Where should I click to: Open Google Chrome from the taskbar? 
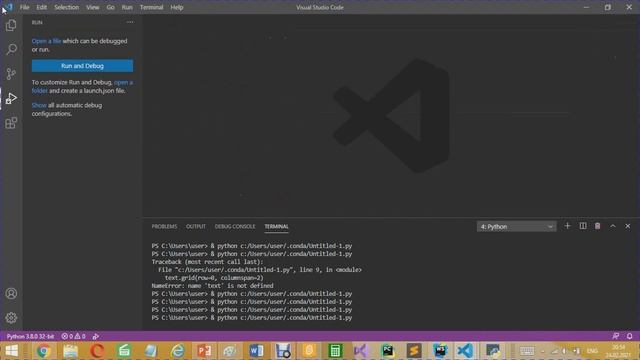[44, 351]
